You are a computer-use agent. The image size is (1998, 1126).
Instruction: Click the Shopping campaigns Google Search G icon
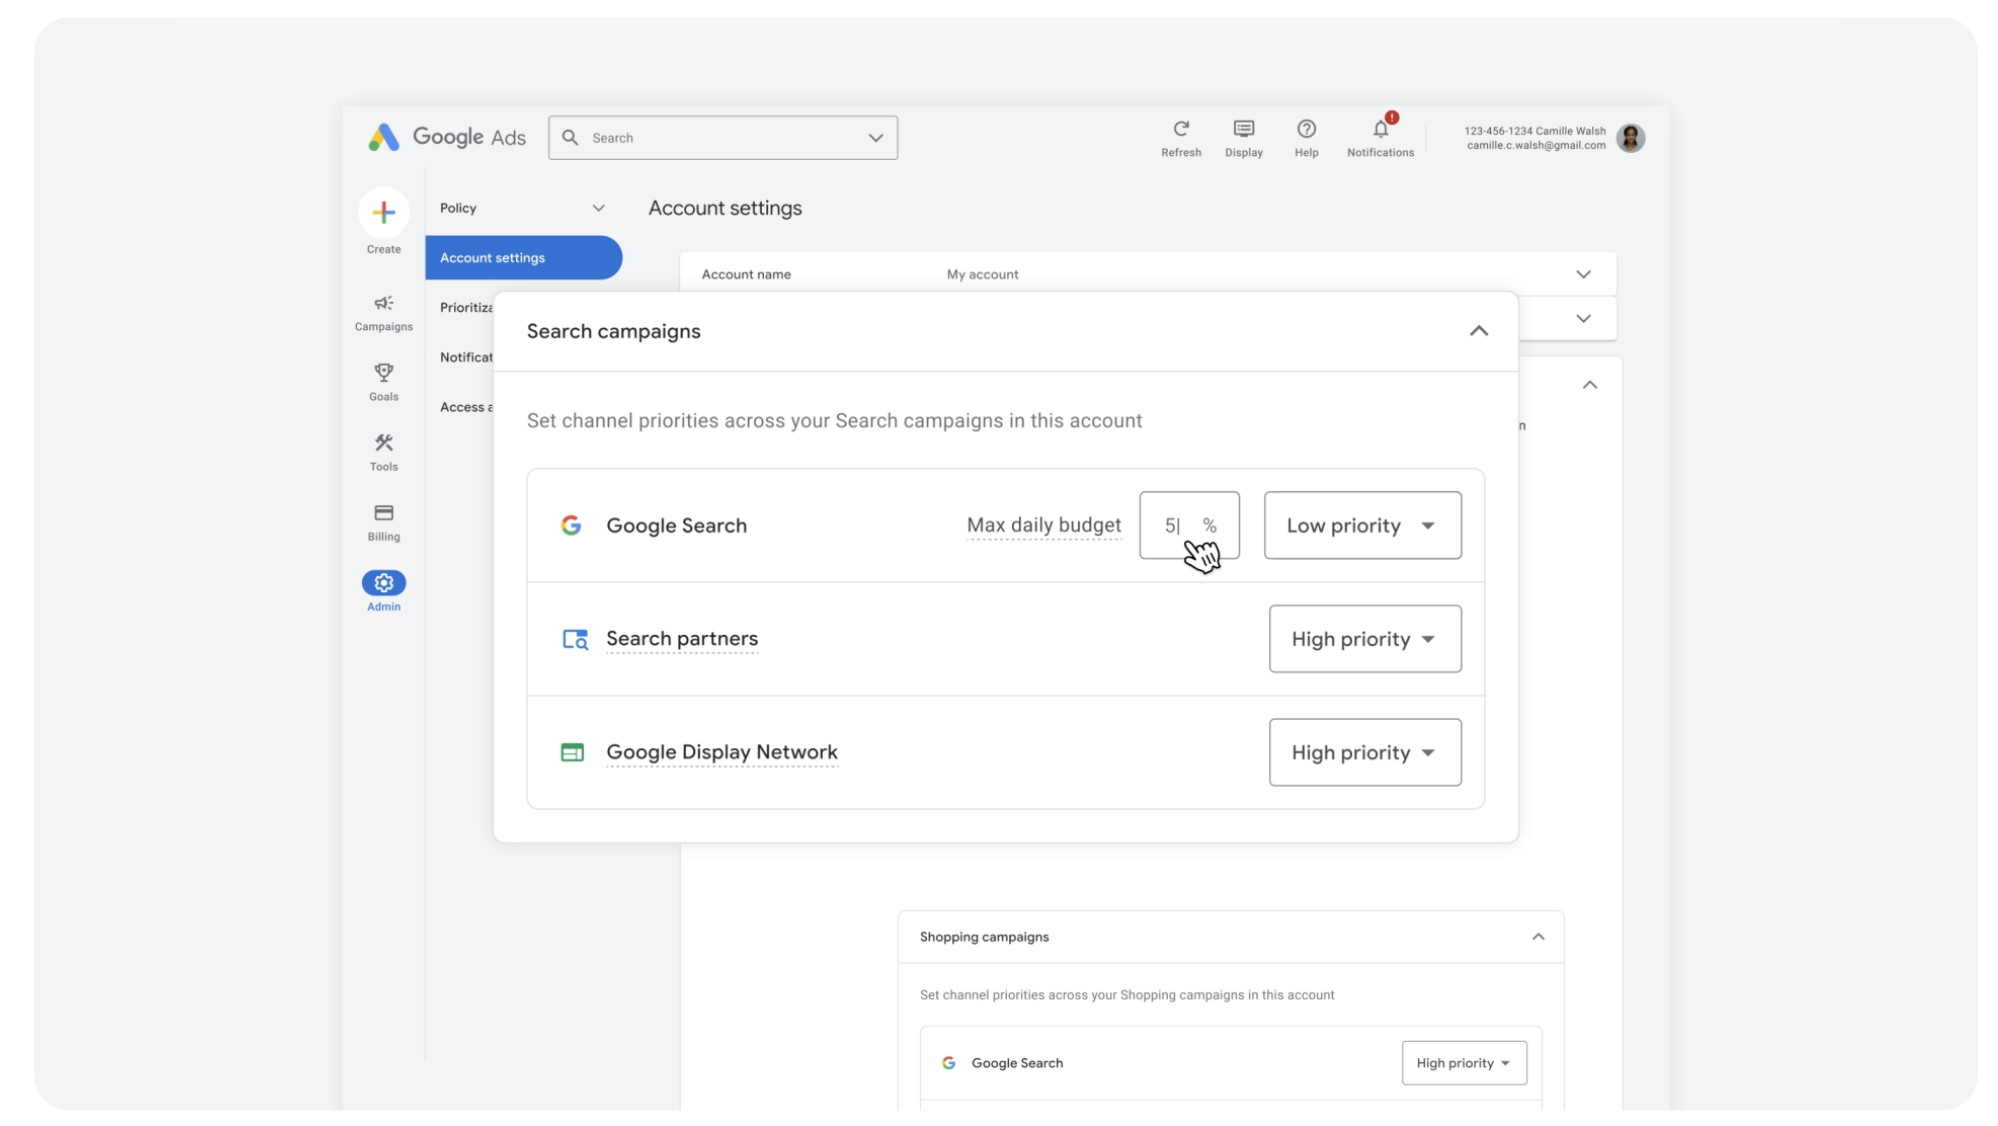pyautogui.click(x=948, y=1063)
